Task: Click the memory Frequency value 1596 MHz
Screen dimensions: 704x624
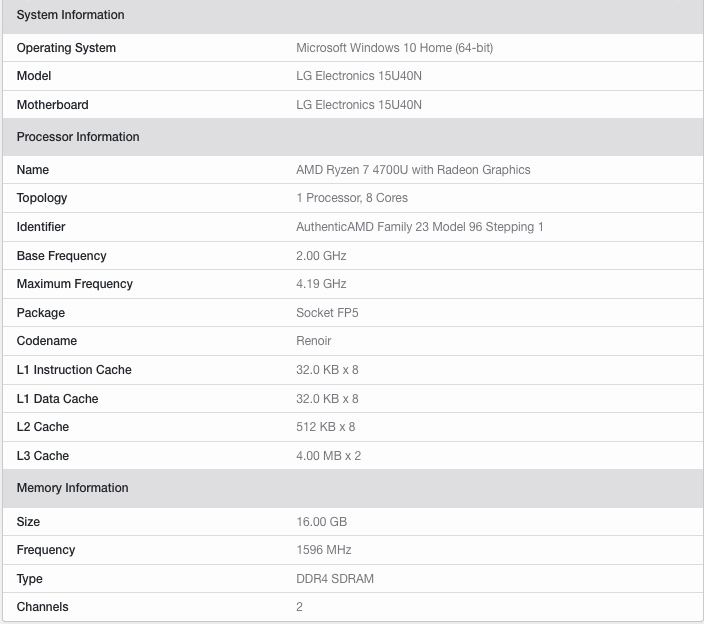Action: [323, 550]
